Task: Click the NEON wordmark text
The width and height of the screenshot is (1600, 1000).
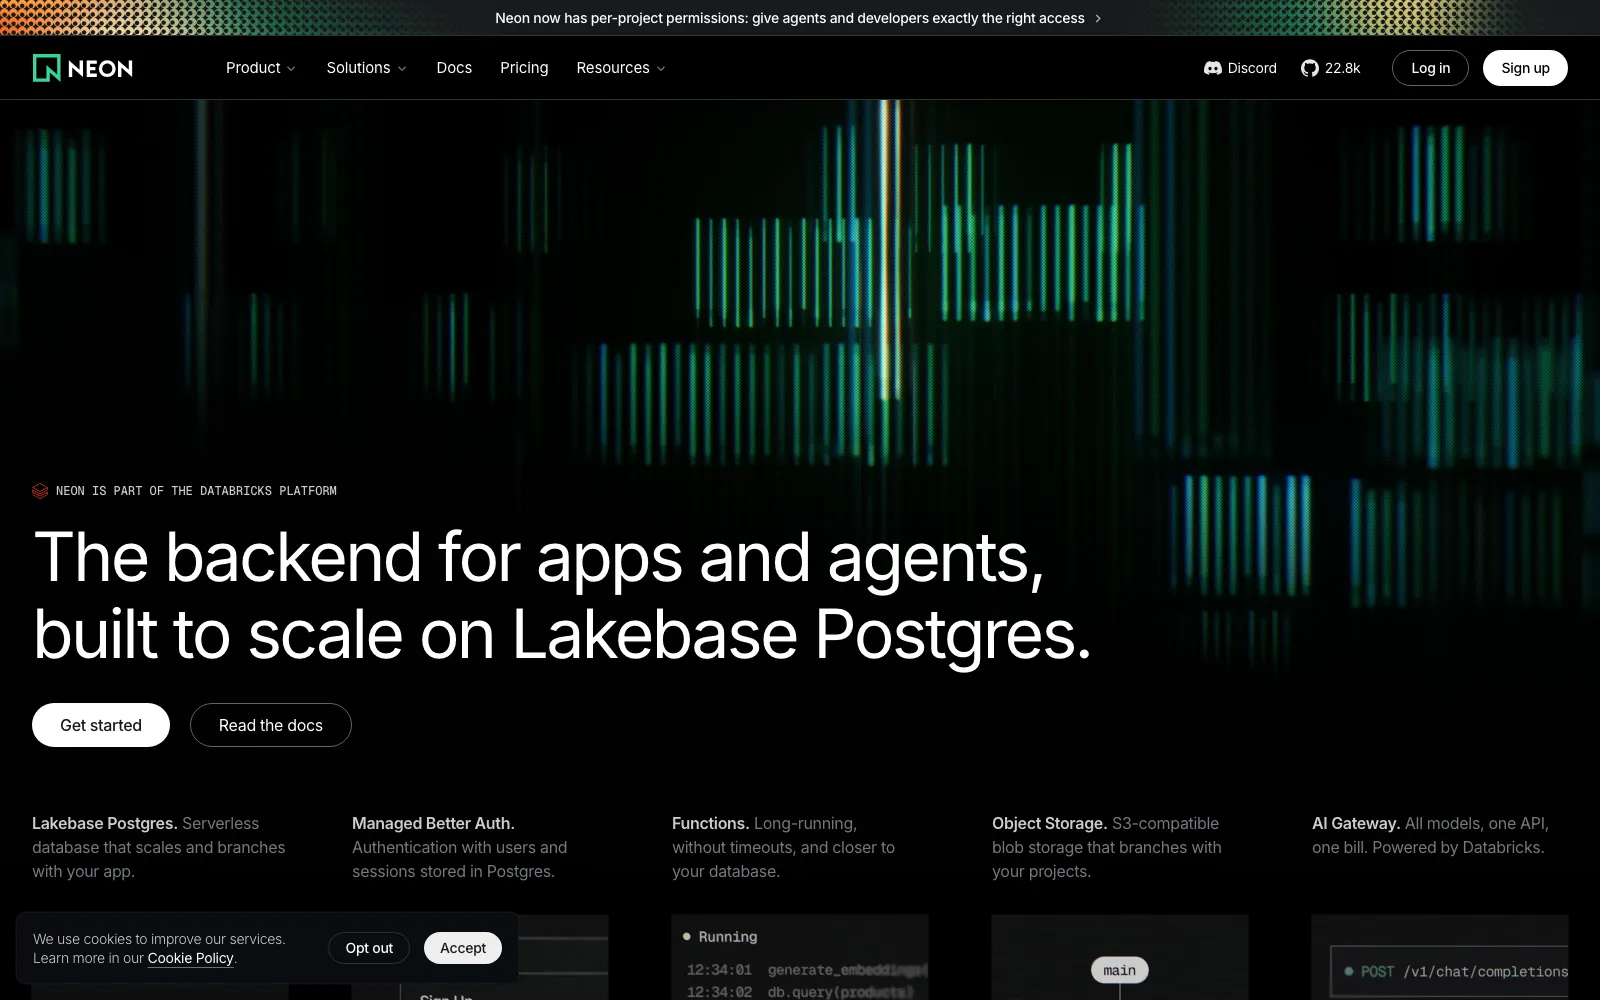Action: 100,68
